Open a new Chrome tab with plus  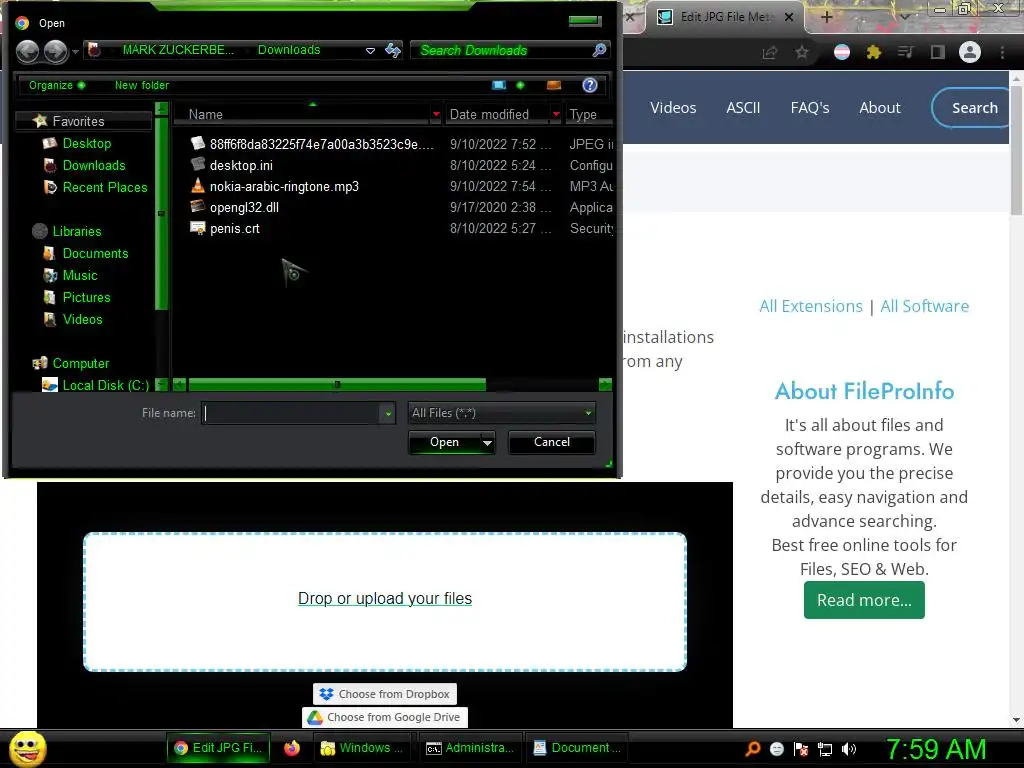click(826, 17)
